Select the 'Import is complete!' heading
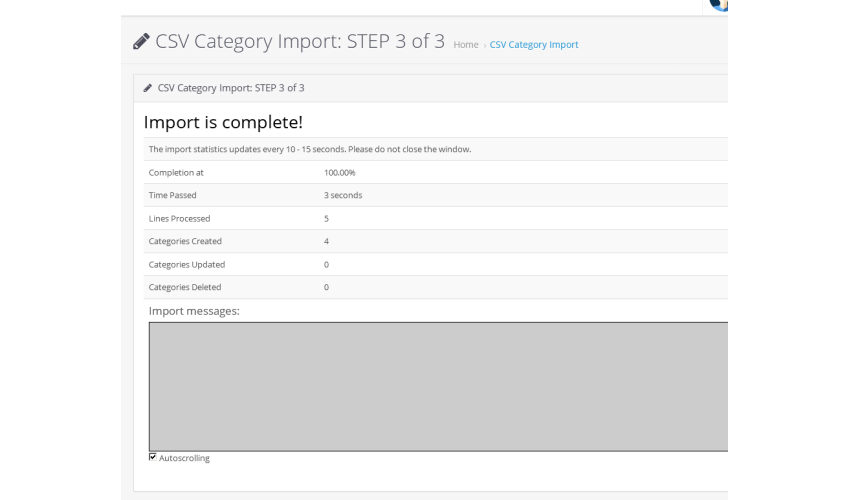850x500 pixels. [223, 122]
